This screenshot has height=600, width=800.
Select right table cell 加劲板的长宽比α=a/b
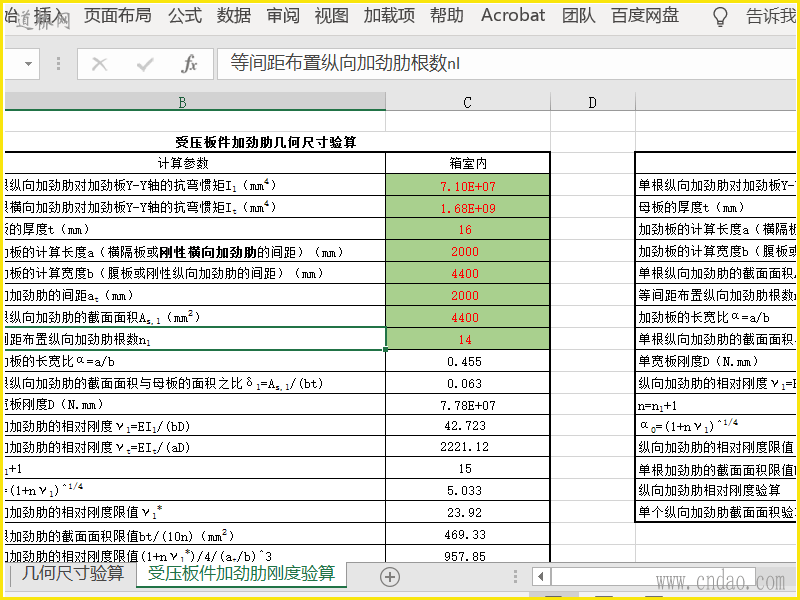[x=716, y=317]
